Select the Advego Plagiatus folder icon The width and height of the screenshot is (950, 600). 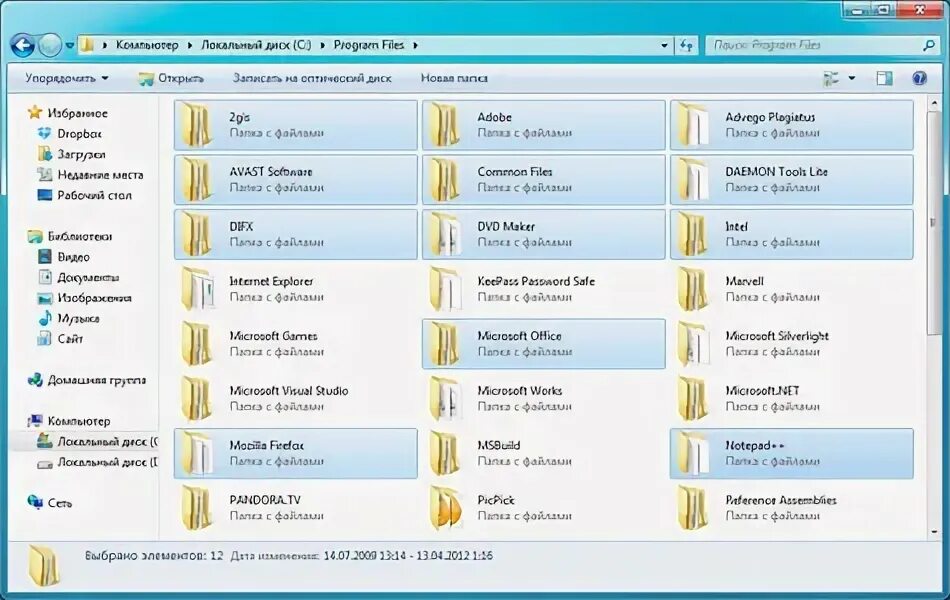tap(694, 125)
